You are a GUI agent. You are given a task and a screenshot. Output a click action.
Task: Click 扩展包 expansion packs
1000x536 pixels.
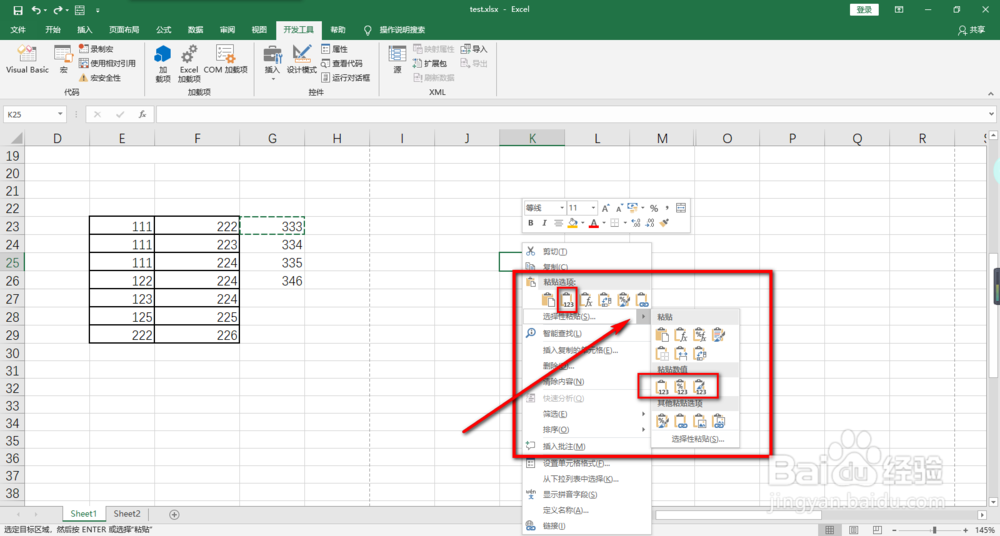[x=430, y=63]
